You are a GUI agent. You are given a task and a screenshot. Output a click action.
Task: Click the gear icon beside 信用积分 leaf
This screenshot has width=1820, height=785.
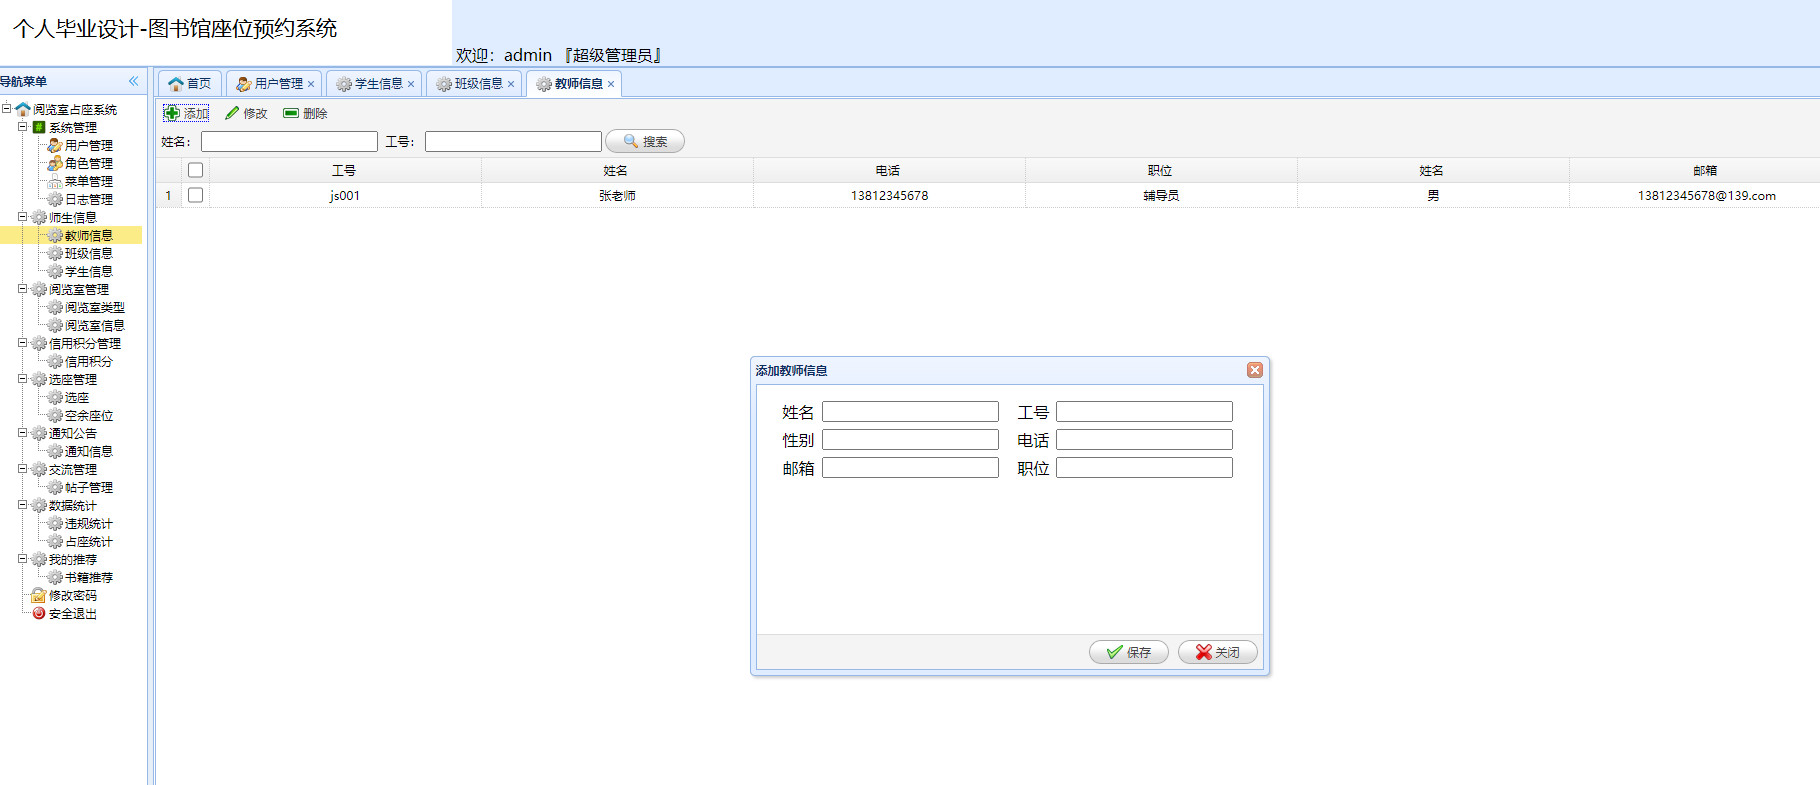click(55, 362)
